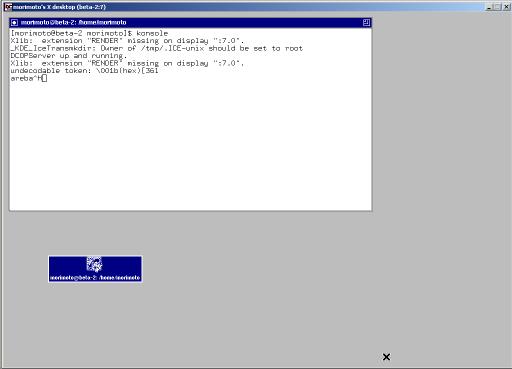The width and height of the screenshot is (512, 369).
Task: Click the second Xlib RENDER missing line
Action: pos(127,63)
